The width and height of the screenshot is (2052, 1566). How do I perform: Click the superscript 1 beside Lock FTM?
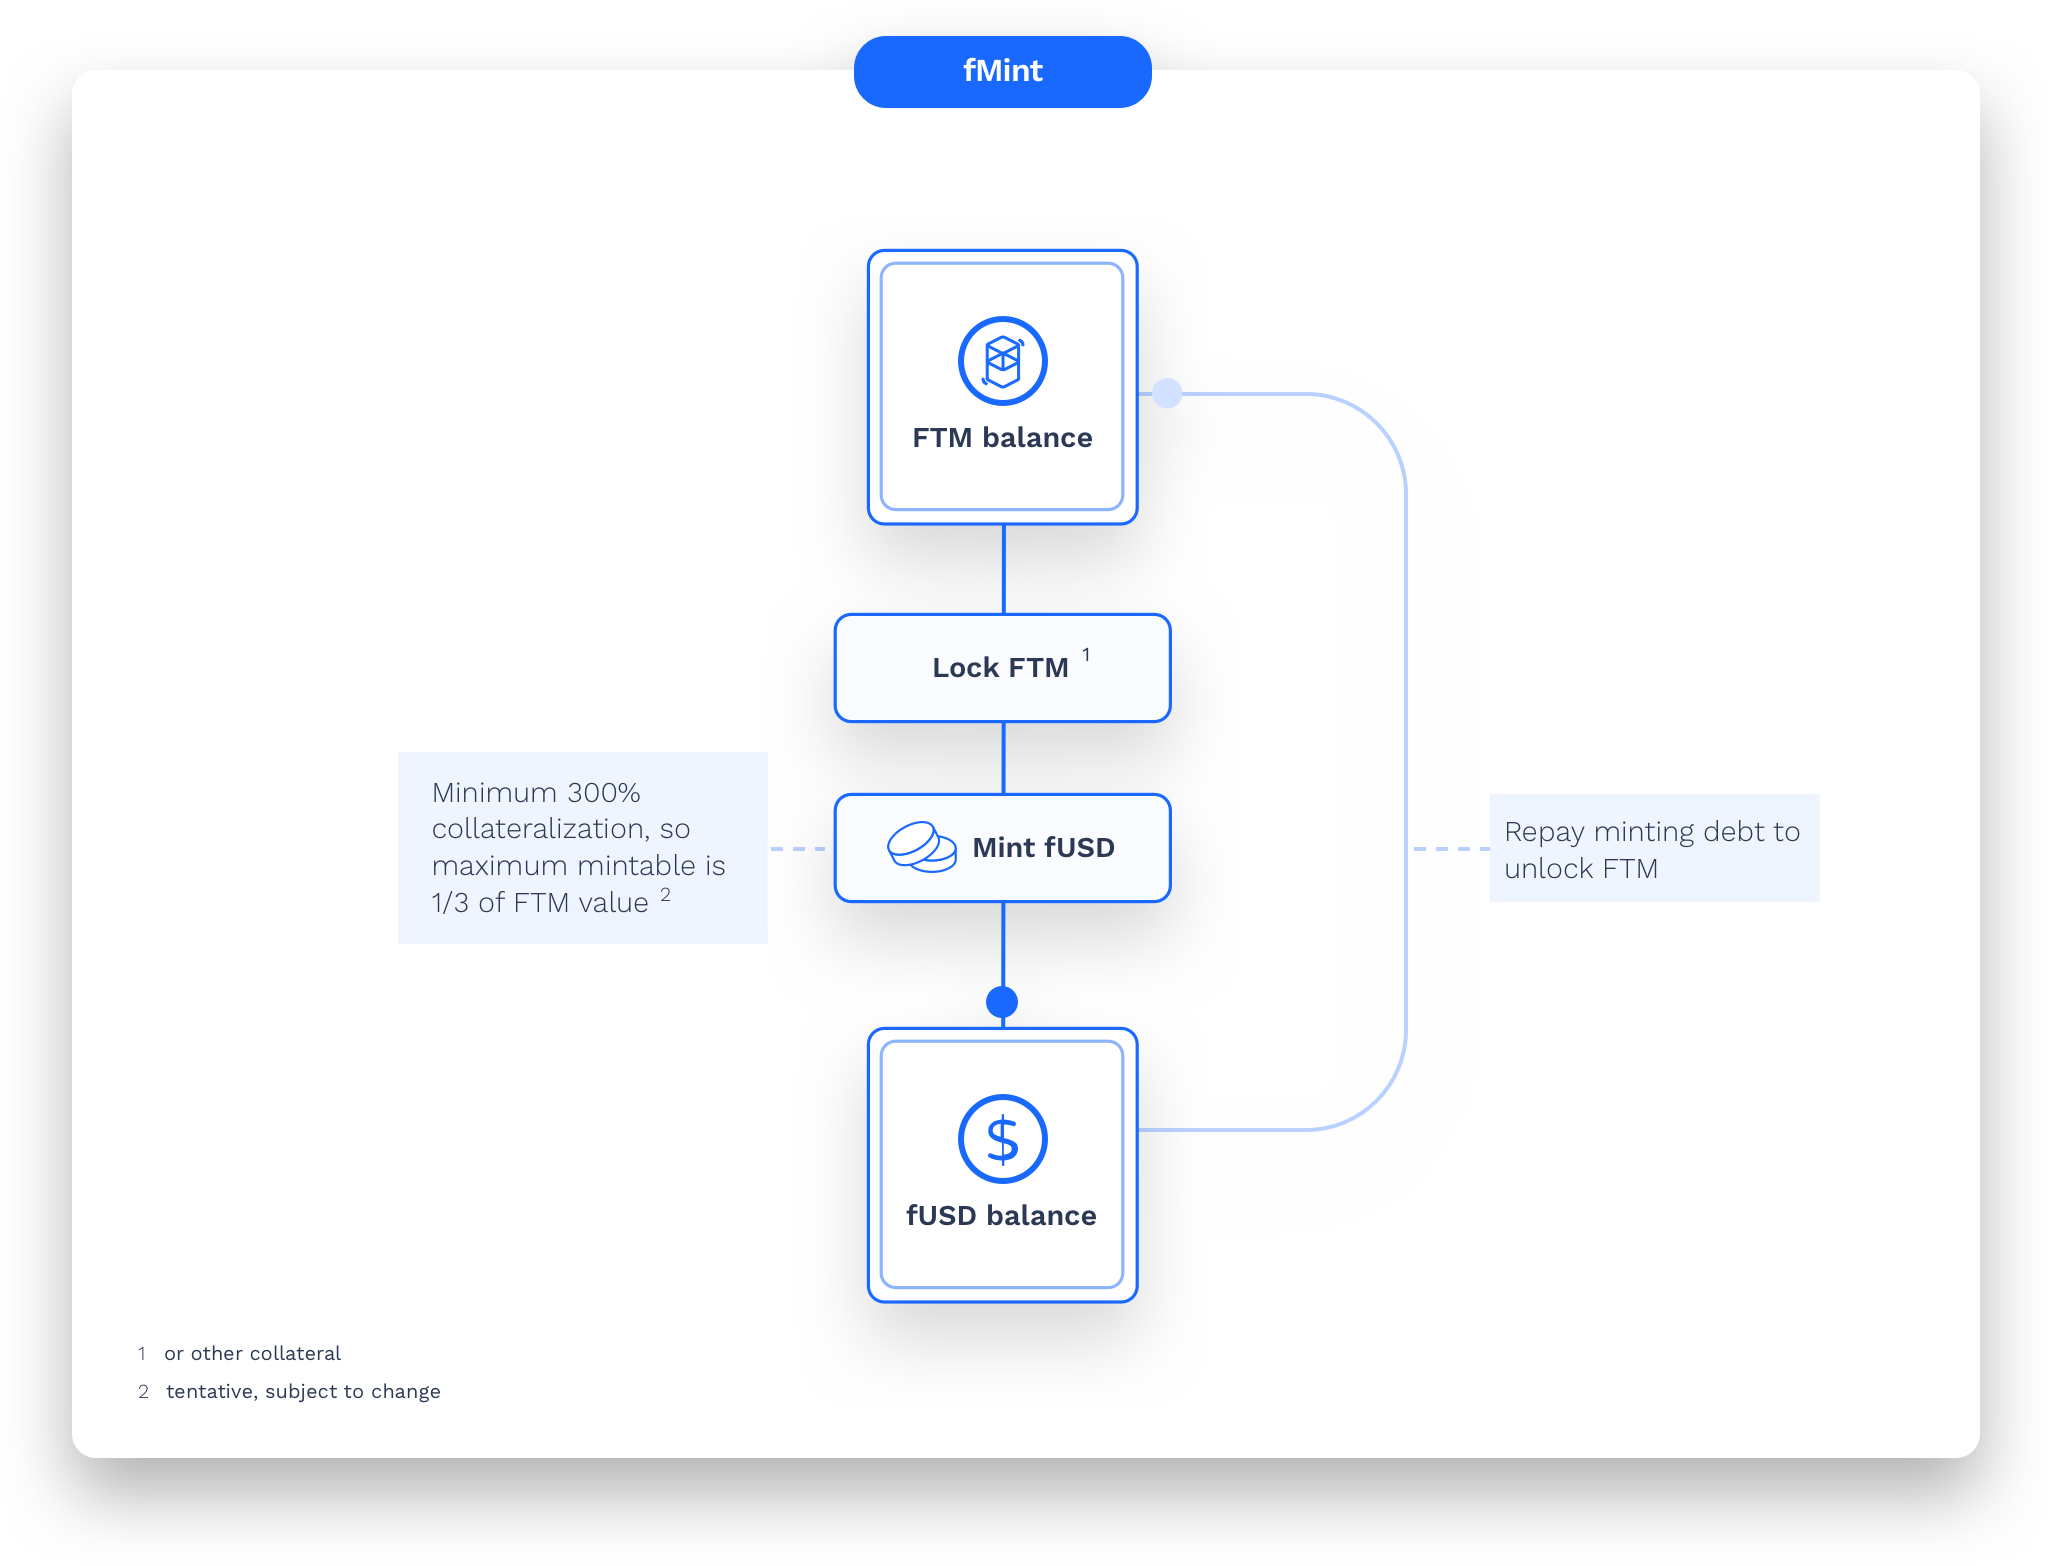click(1085, 655)
